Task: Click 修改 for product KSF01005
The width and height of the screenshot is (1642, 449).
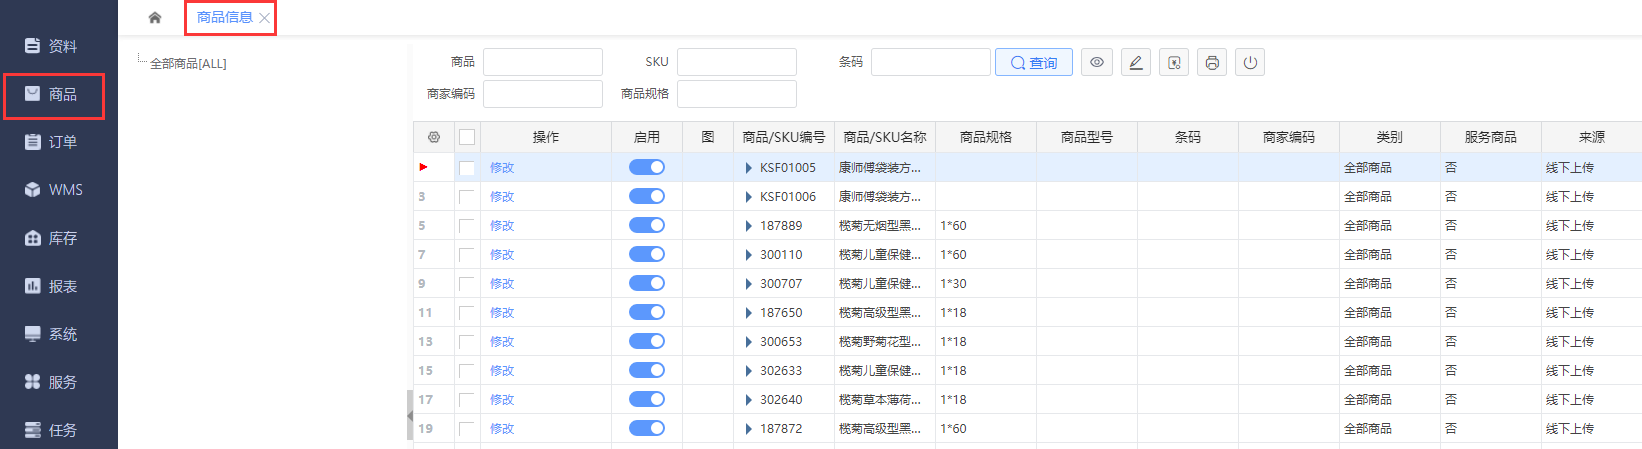Action: pos(502,168)
